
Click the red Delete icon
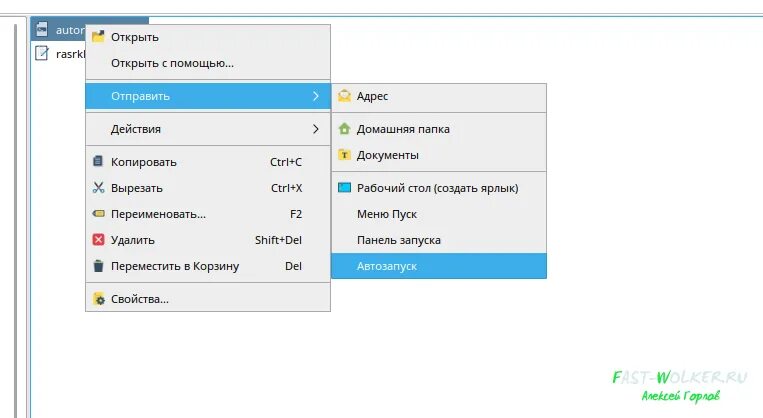tap(98, 240)
